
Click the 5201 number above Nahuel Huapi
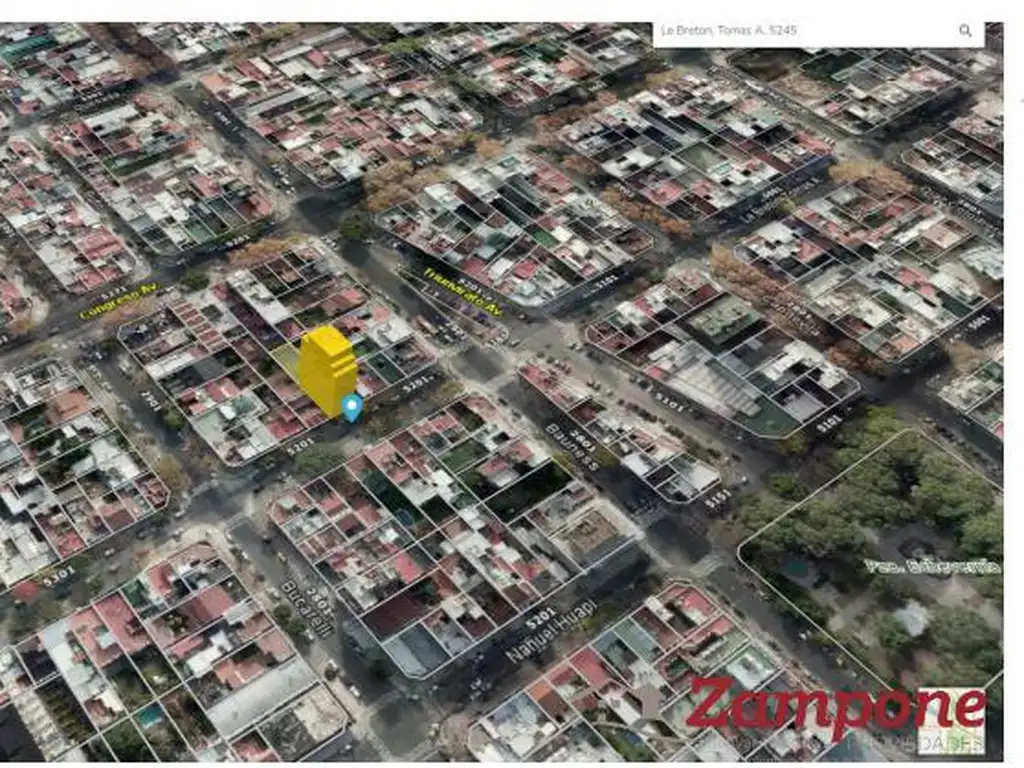pyautogui.click(x=540, y=620)
